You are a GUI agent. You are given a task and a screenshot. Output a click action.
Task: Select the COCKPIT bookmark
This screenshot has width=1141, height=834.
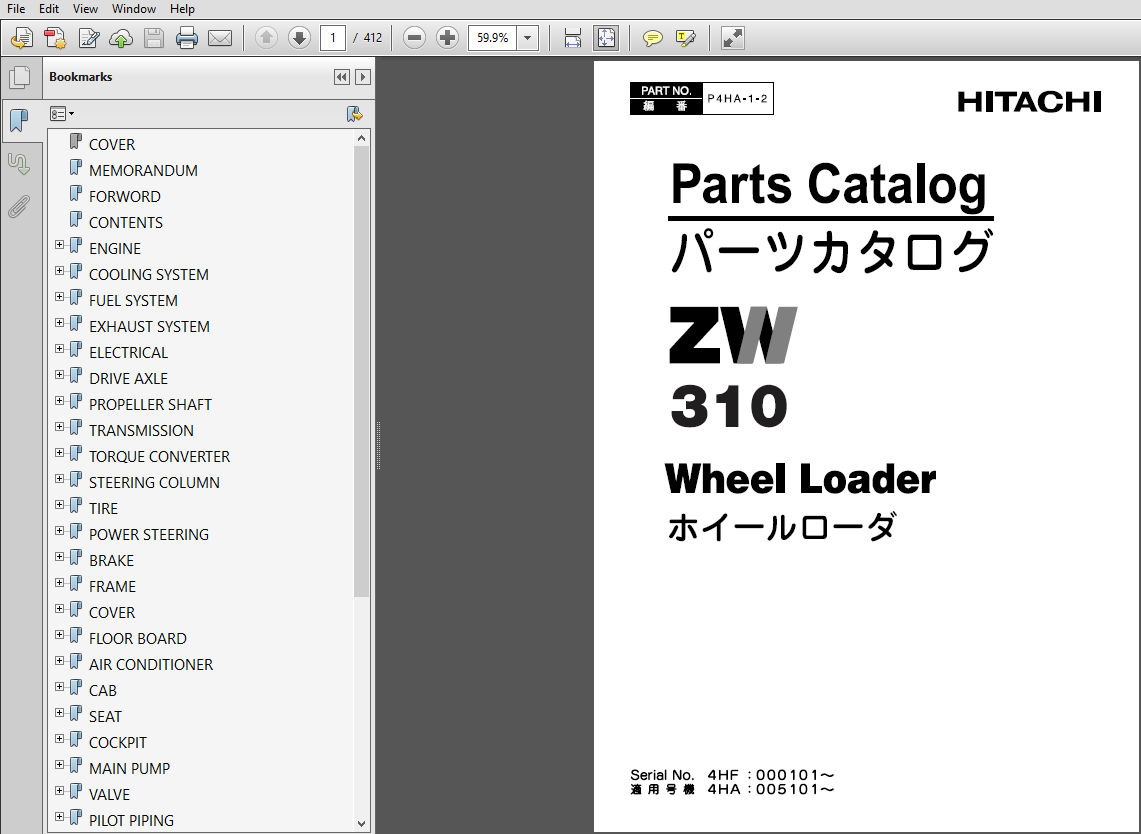(x=117, y=743)
